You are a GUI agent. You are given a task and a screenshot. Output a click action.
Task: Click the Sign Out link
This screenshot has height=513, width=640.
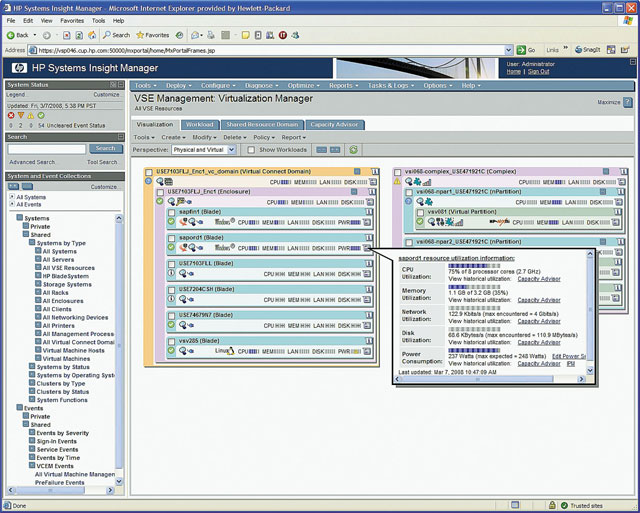click(x=538, y=71)
